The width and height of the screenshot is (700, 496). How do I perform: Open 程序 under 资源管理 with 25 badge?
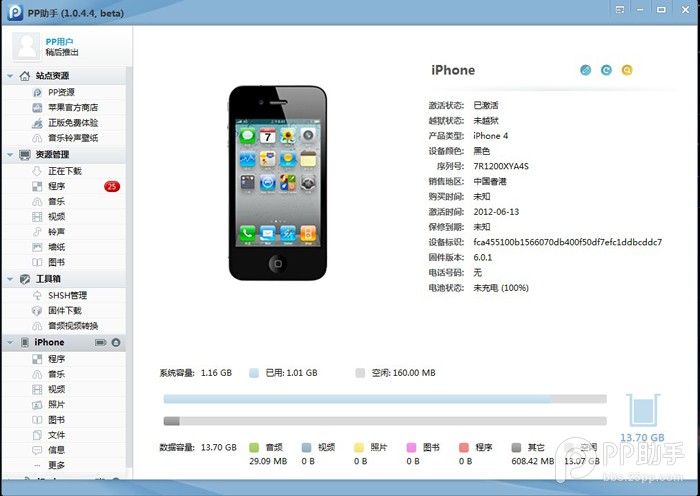[63, 186]
